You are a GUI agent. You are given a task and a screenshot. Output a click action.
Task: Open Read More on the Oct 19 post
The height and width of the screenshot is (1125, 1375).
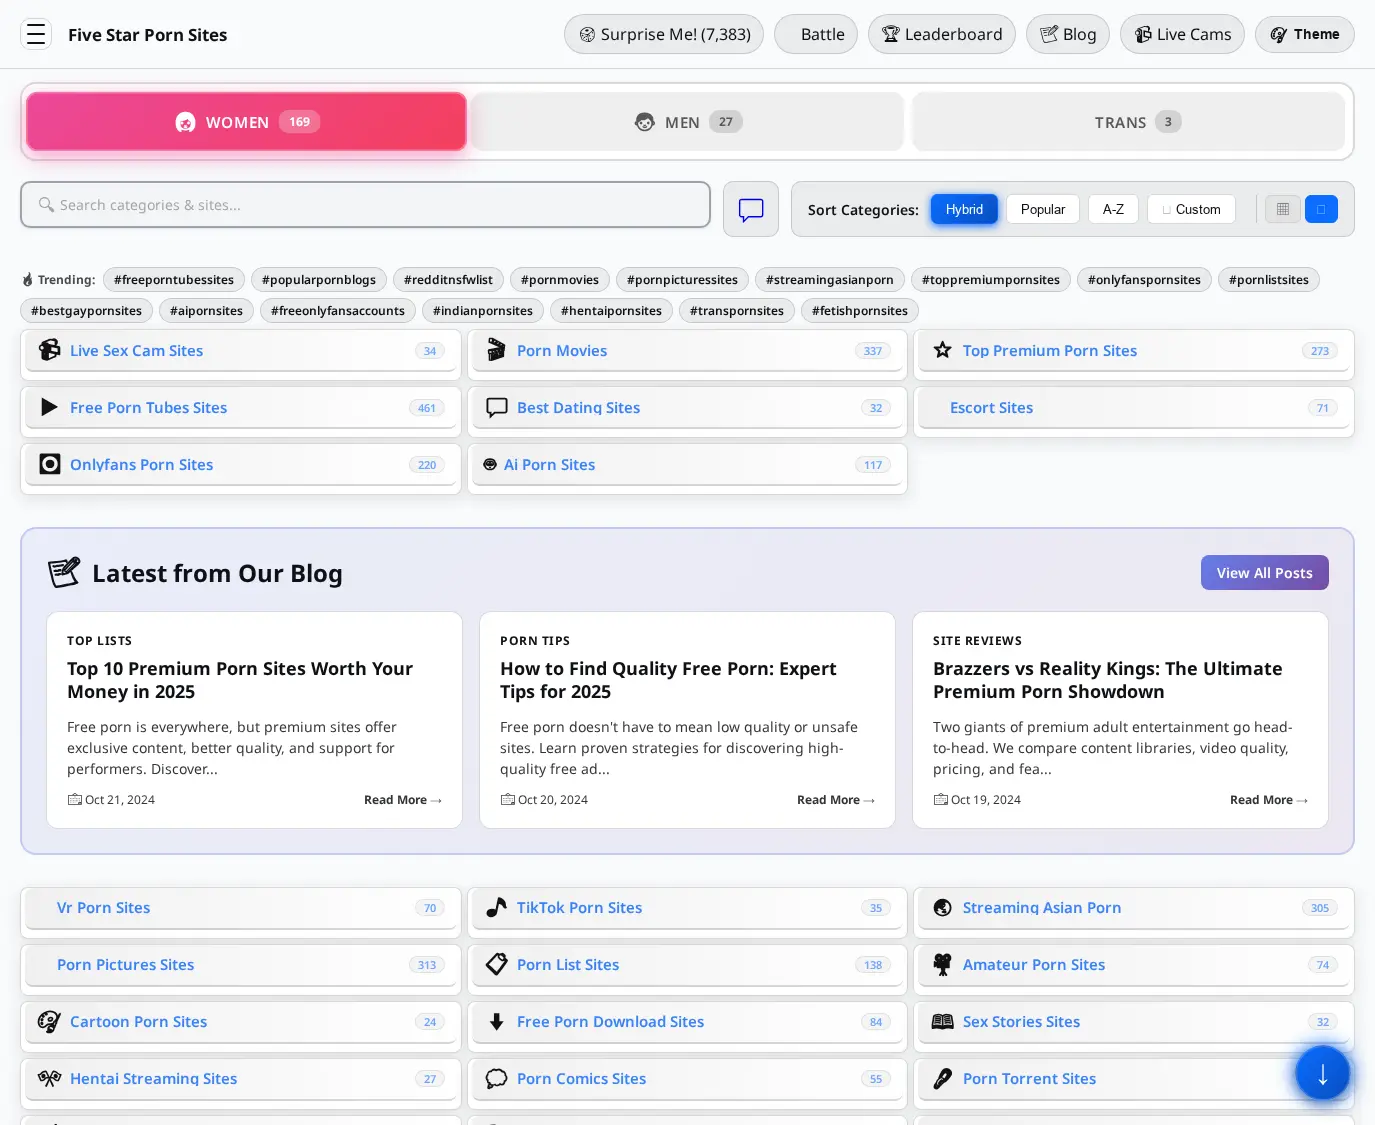[1267, 800]
